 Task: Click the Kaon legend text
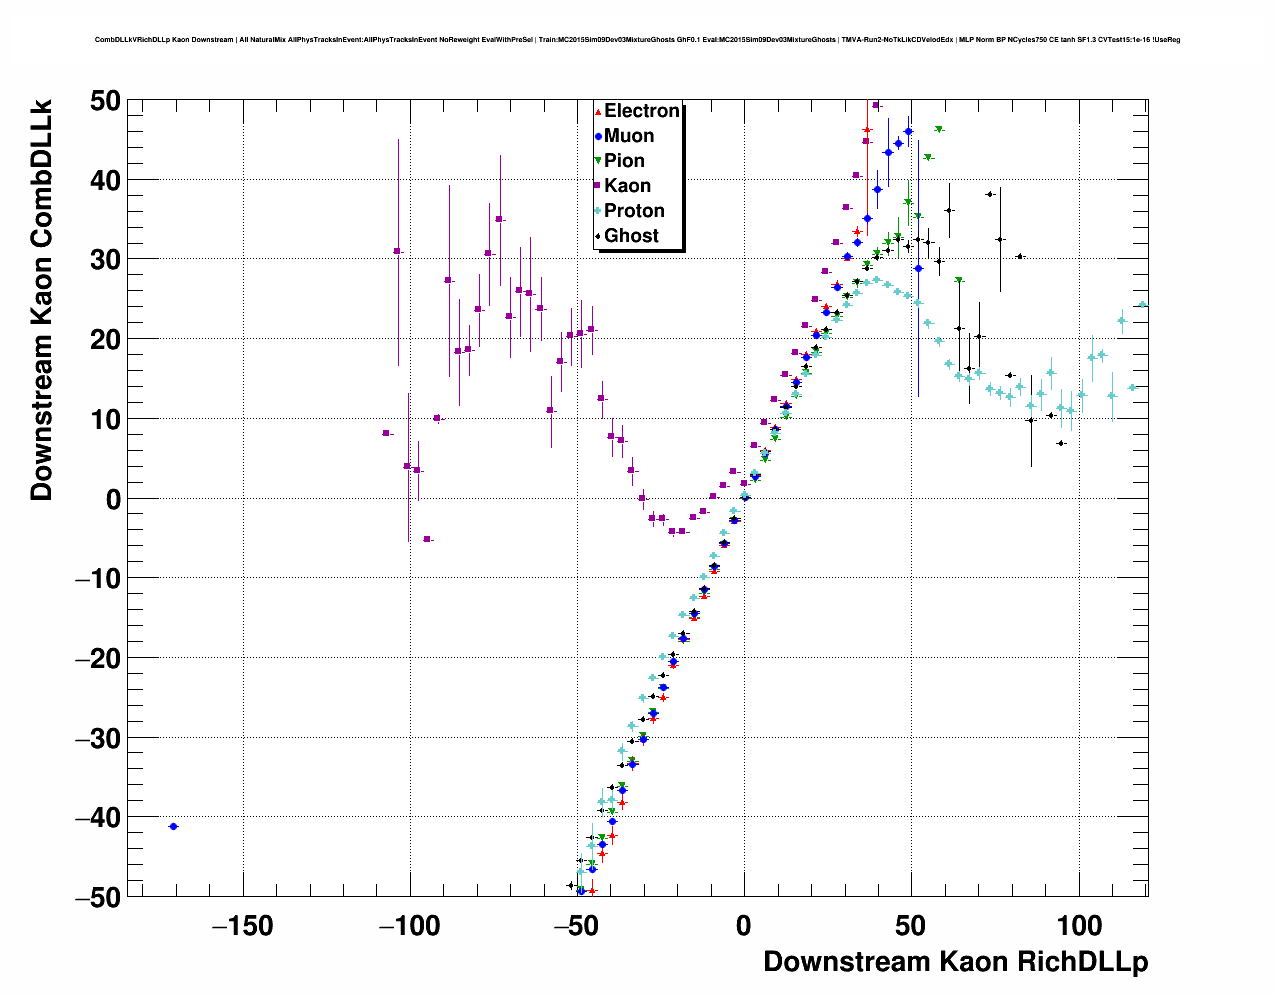click(x=627, y=186)
